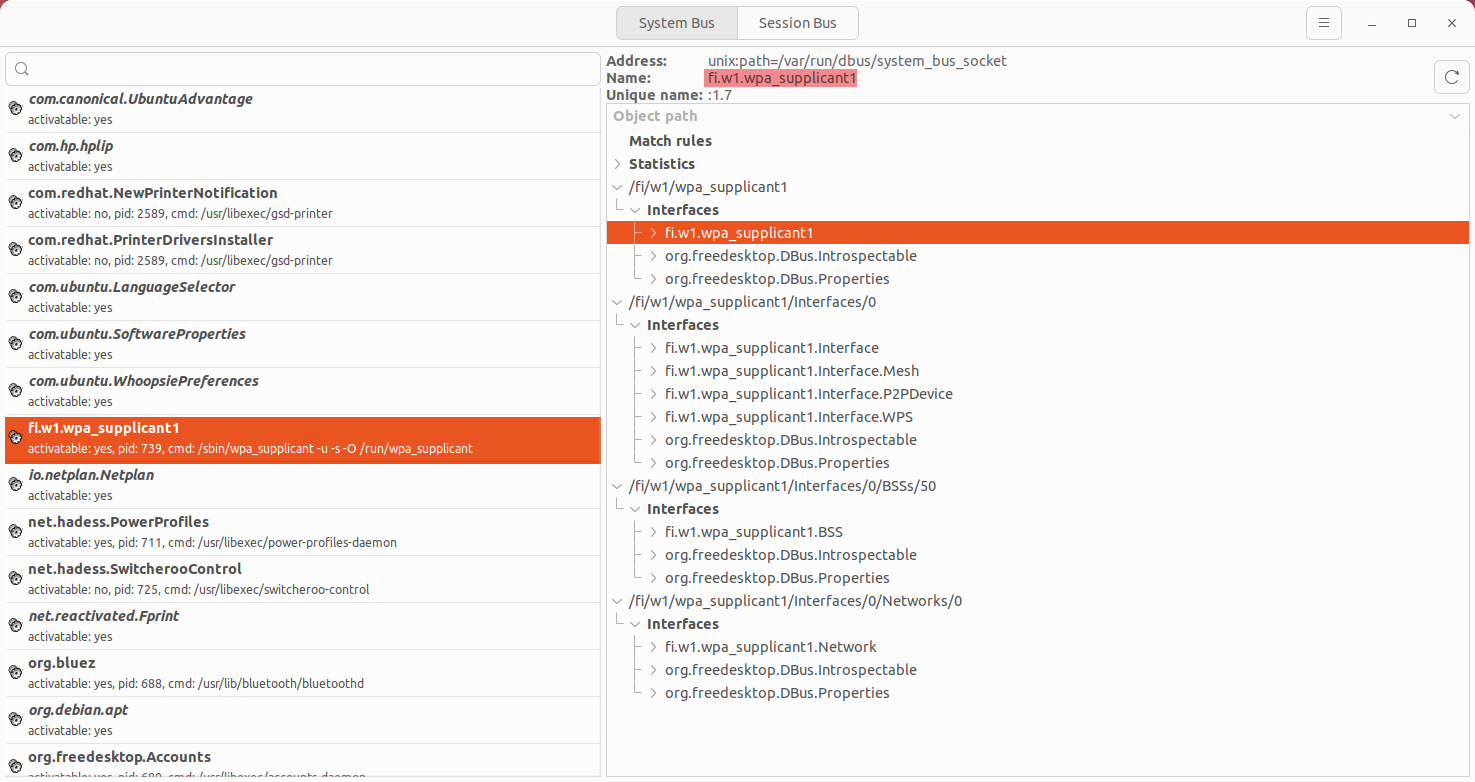This screenshot has width=1475, height=782.
Task: Click the gear icon in the selected wpa_supplicant list row
Action: point(16,437)
